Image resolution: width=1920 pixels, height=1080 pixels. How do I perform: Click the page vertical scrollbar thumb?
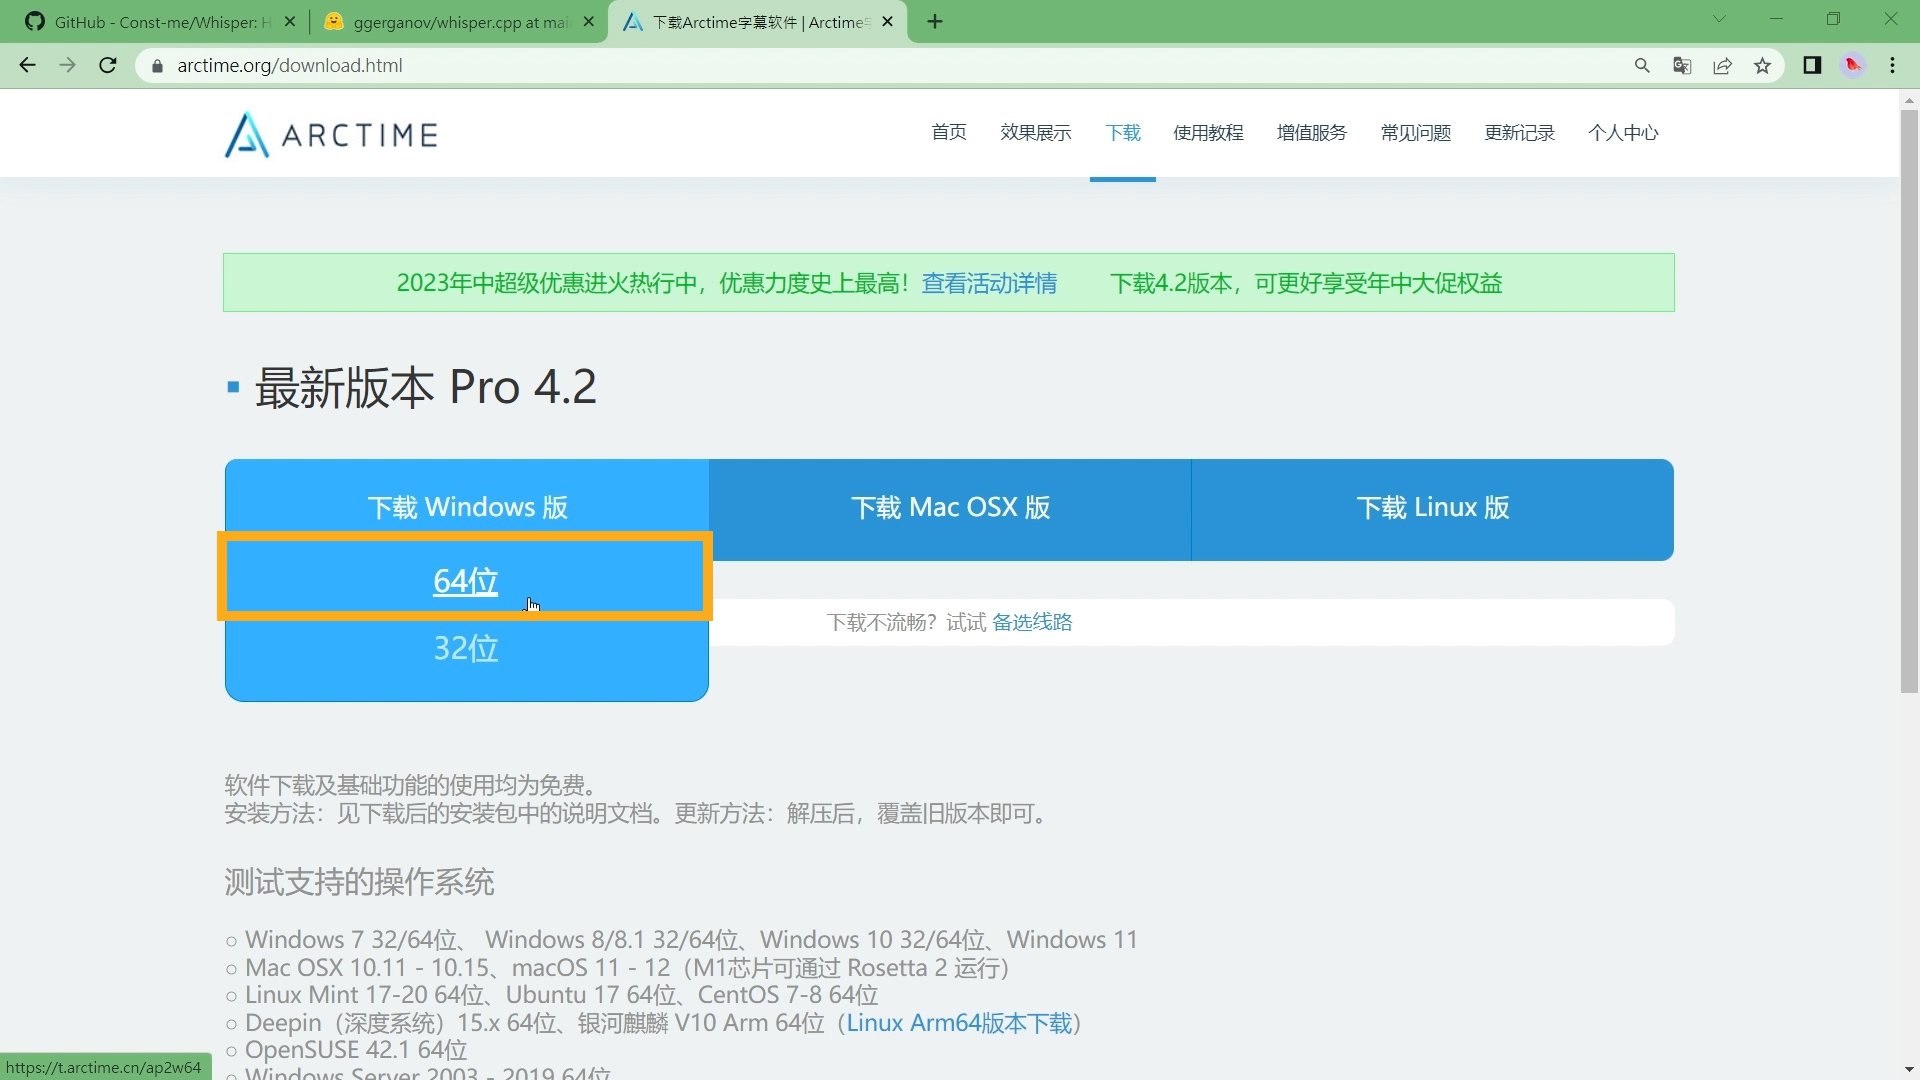(1909, 400)
